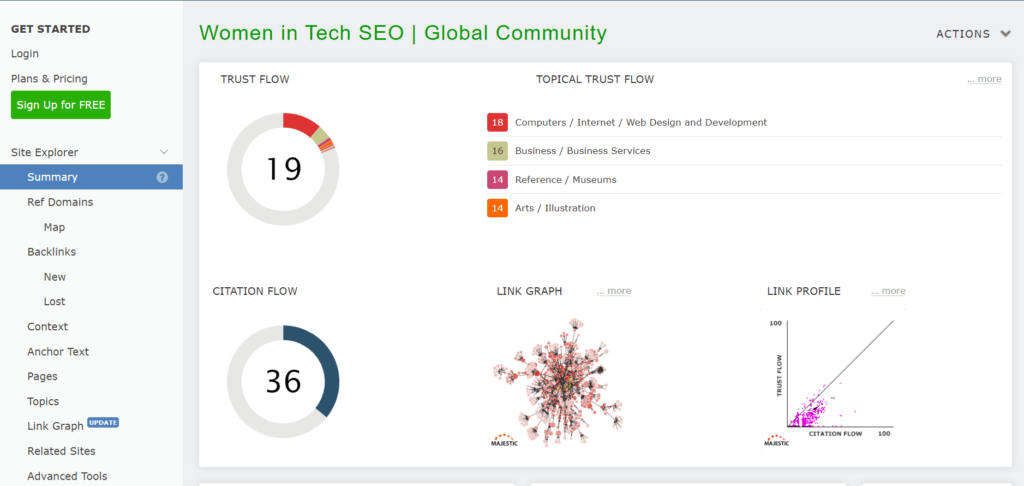The height and width of the screenshot is (486, 1024).
Task: Click the Trust Flow donut chart
Action: click(283, 169)
